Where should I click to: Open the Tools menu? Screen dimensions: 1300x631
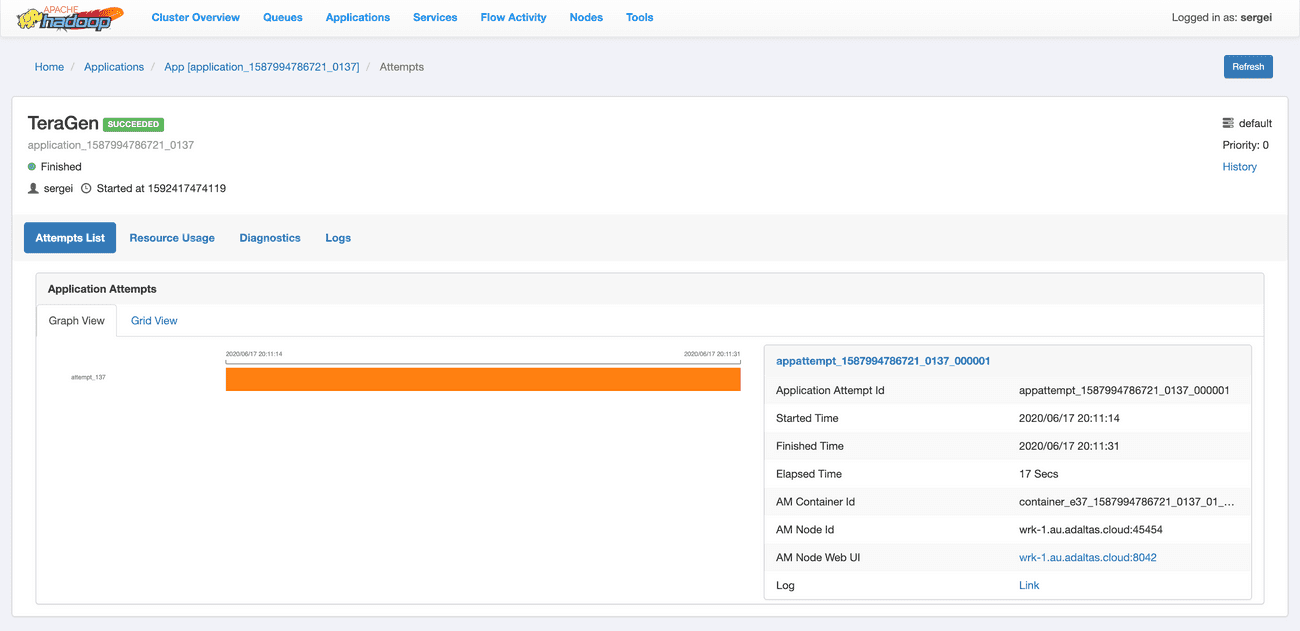639,18
